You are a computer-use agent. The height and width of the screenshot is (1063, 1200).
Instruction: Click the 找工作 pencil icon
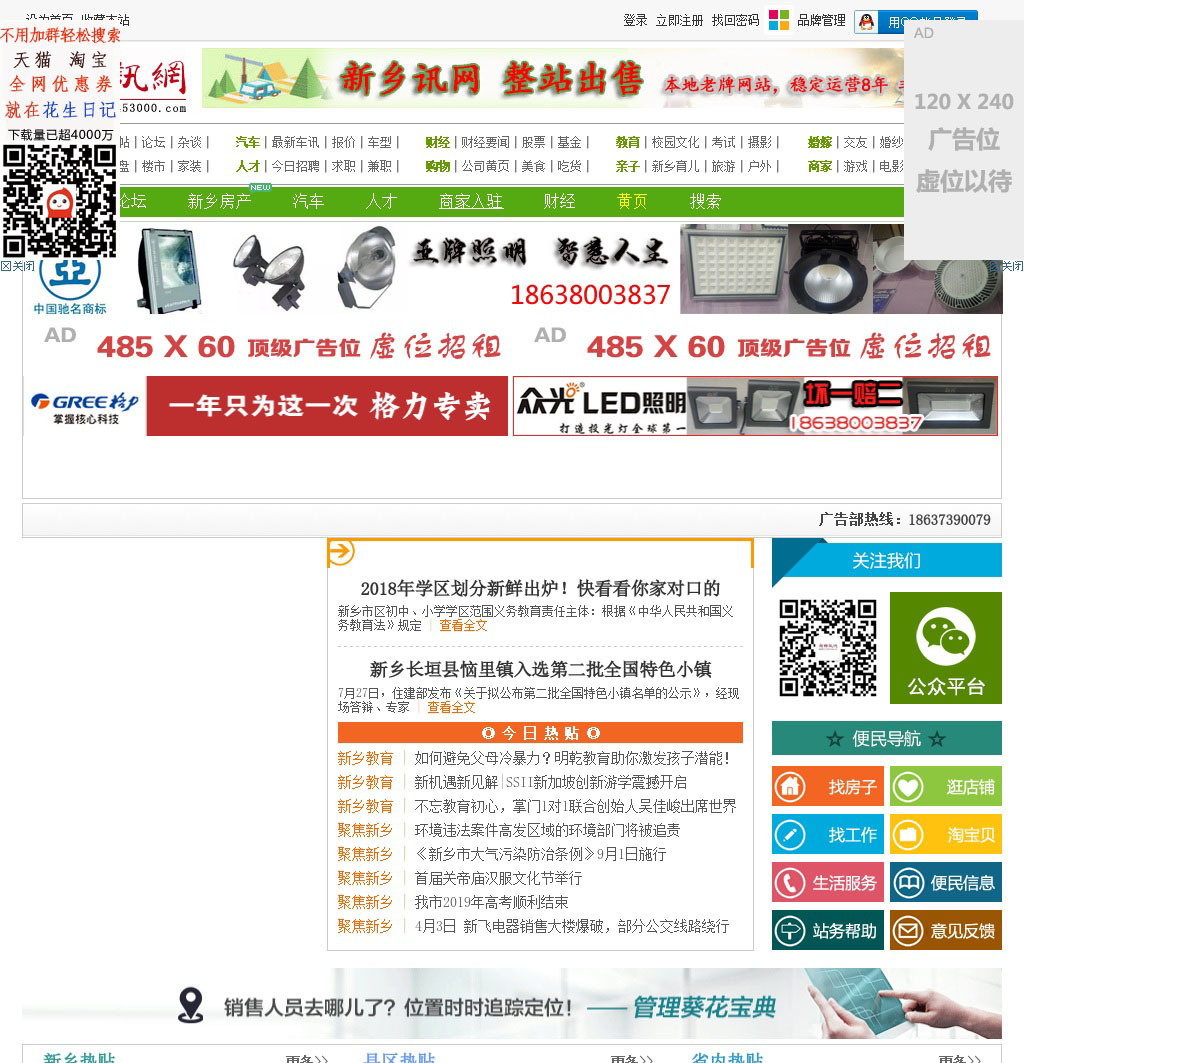[x=790, y=835]
